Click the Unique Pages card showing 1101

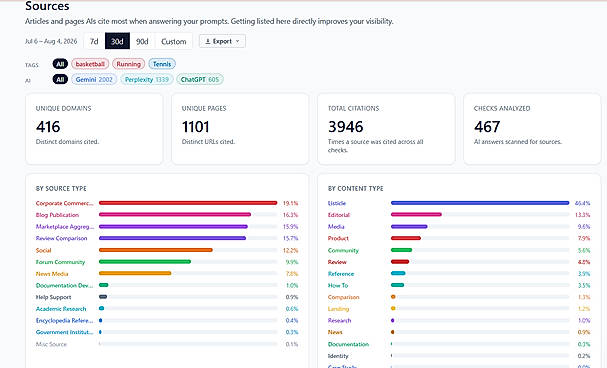pos(240,129)
